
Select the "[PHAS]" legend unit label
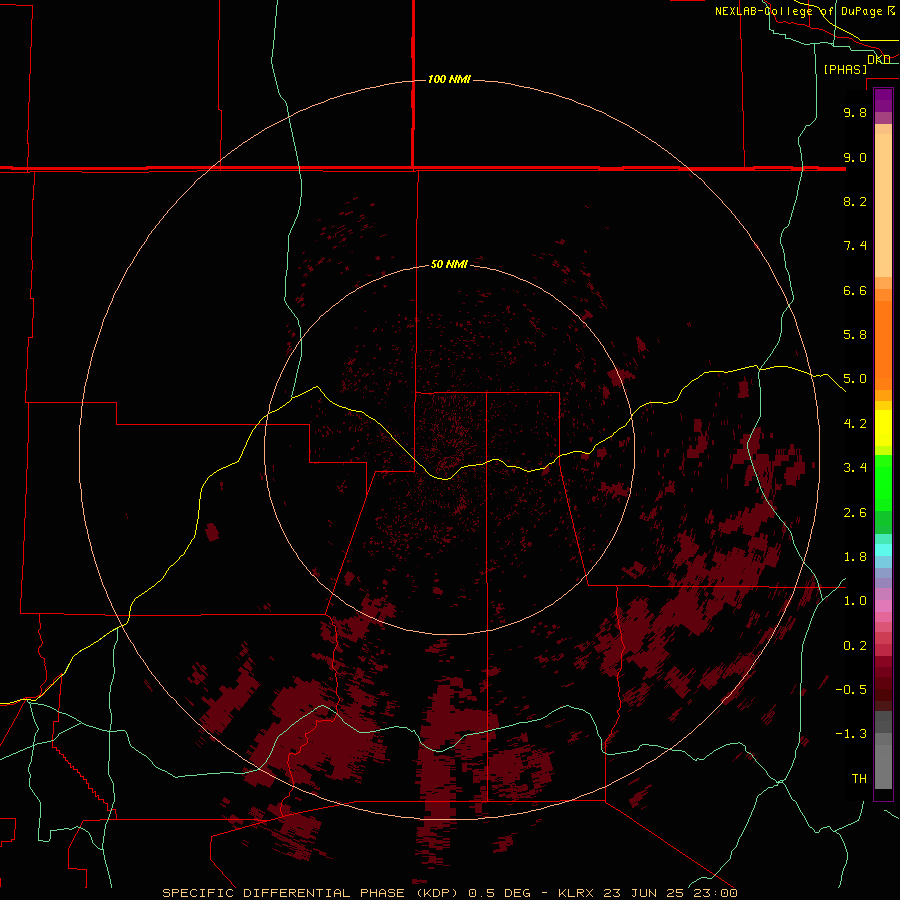tap(845, 70)
